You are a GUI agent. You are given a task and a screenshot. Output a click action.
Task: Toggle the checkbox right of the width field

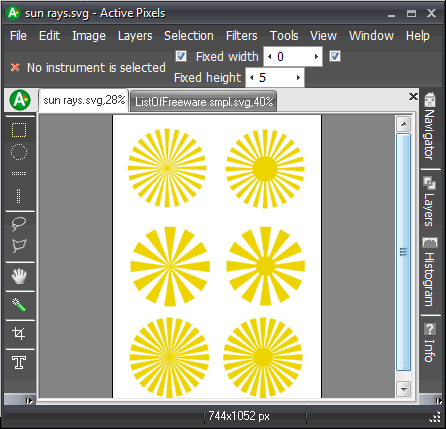click(x=335, y=56)
